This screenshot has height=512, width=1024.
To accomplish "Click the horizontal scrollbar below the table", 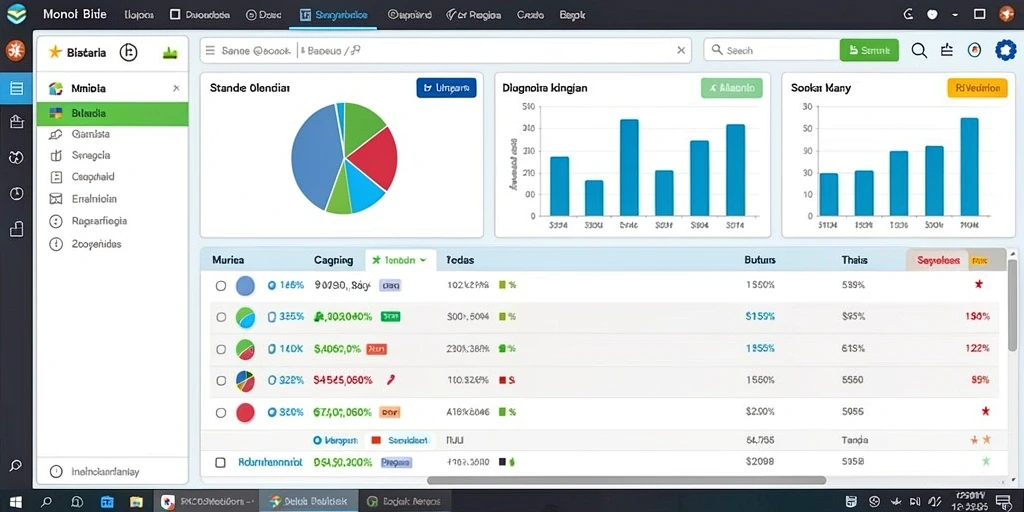I will [626, 480].
